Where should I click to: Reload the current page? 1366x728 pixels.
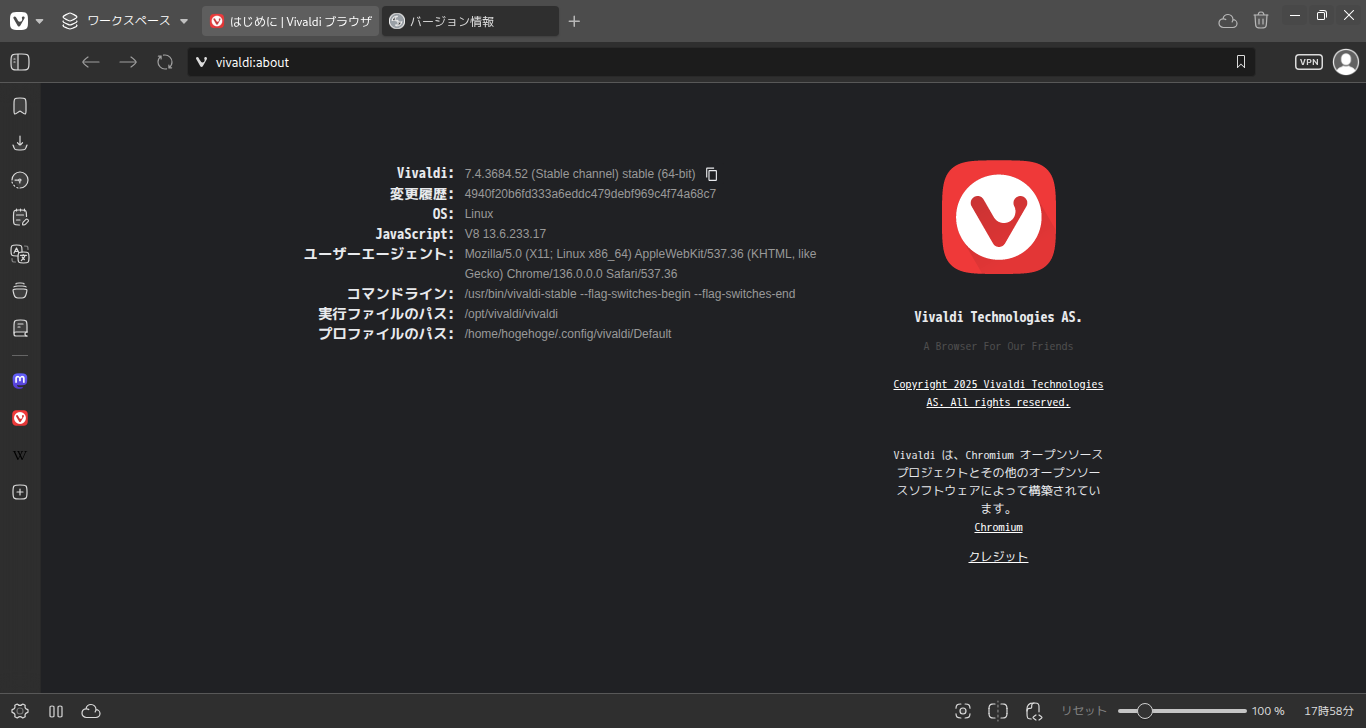coord(165,62)
